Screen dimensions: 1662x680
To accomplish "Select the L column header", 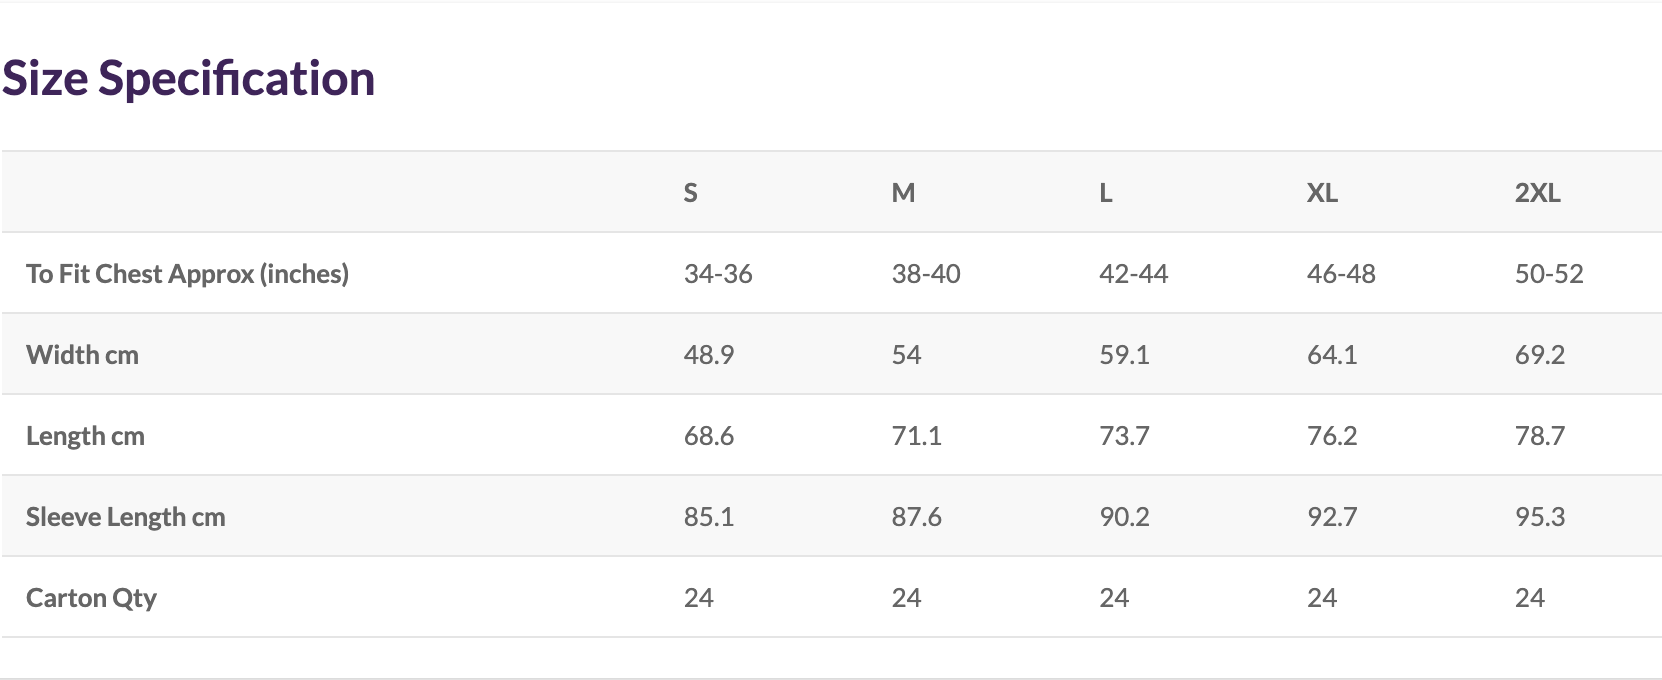I will 1105,193.
